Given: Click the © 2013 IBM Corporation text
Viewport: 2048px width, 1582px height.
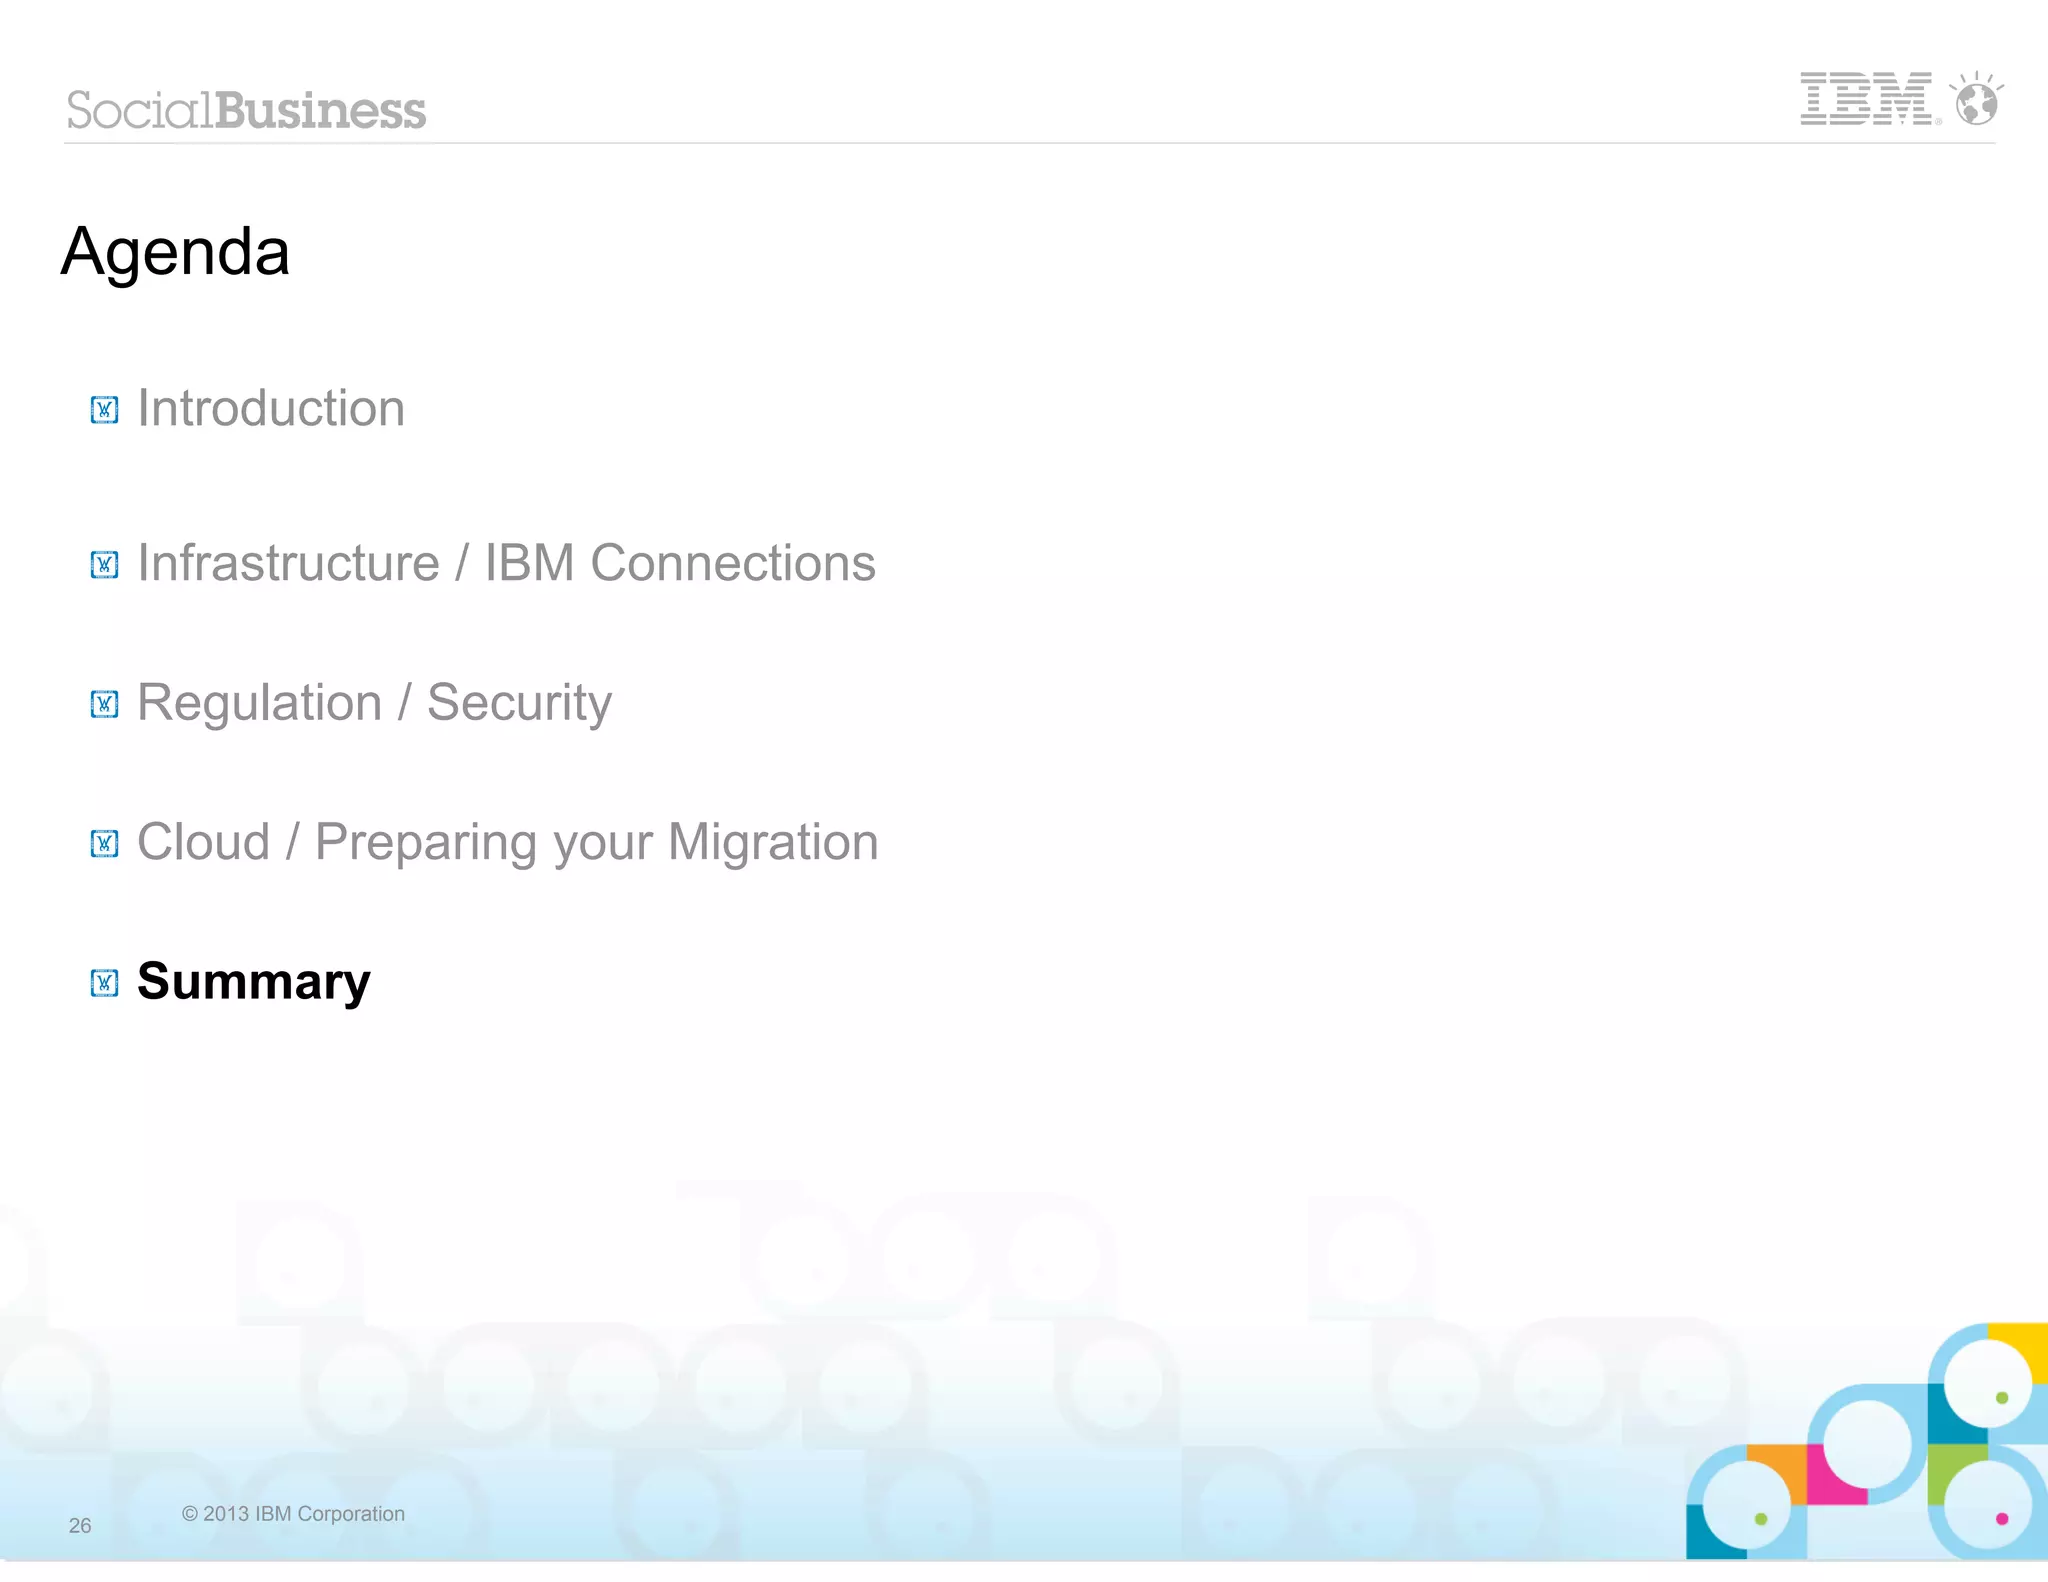Looking at the screenshot, I should click(293, 1514).
